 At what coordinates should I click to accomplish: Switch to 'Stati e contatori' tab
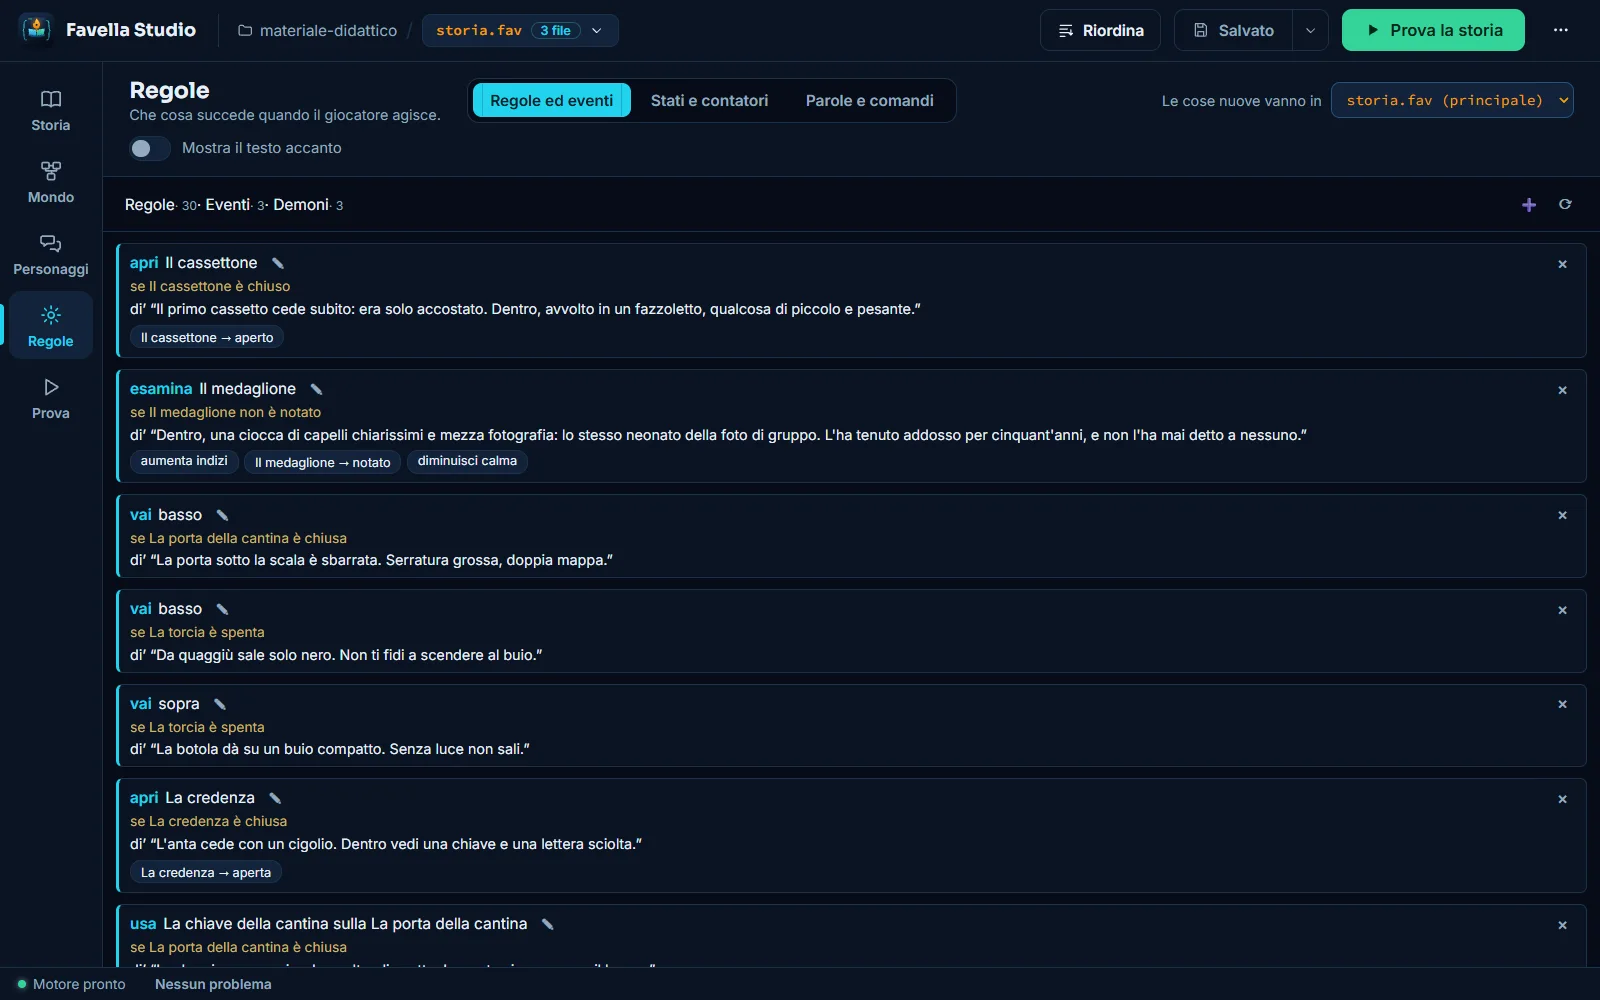(x=709, y=100)
